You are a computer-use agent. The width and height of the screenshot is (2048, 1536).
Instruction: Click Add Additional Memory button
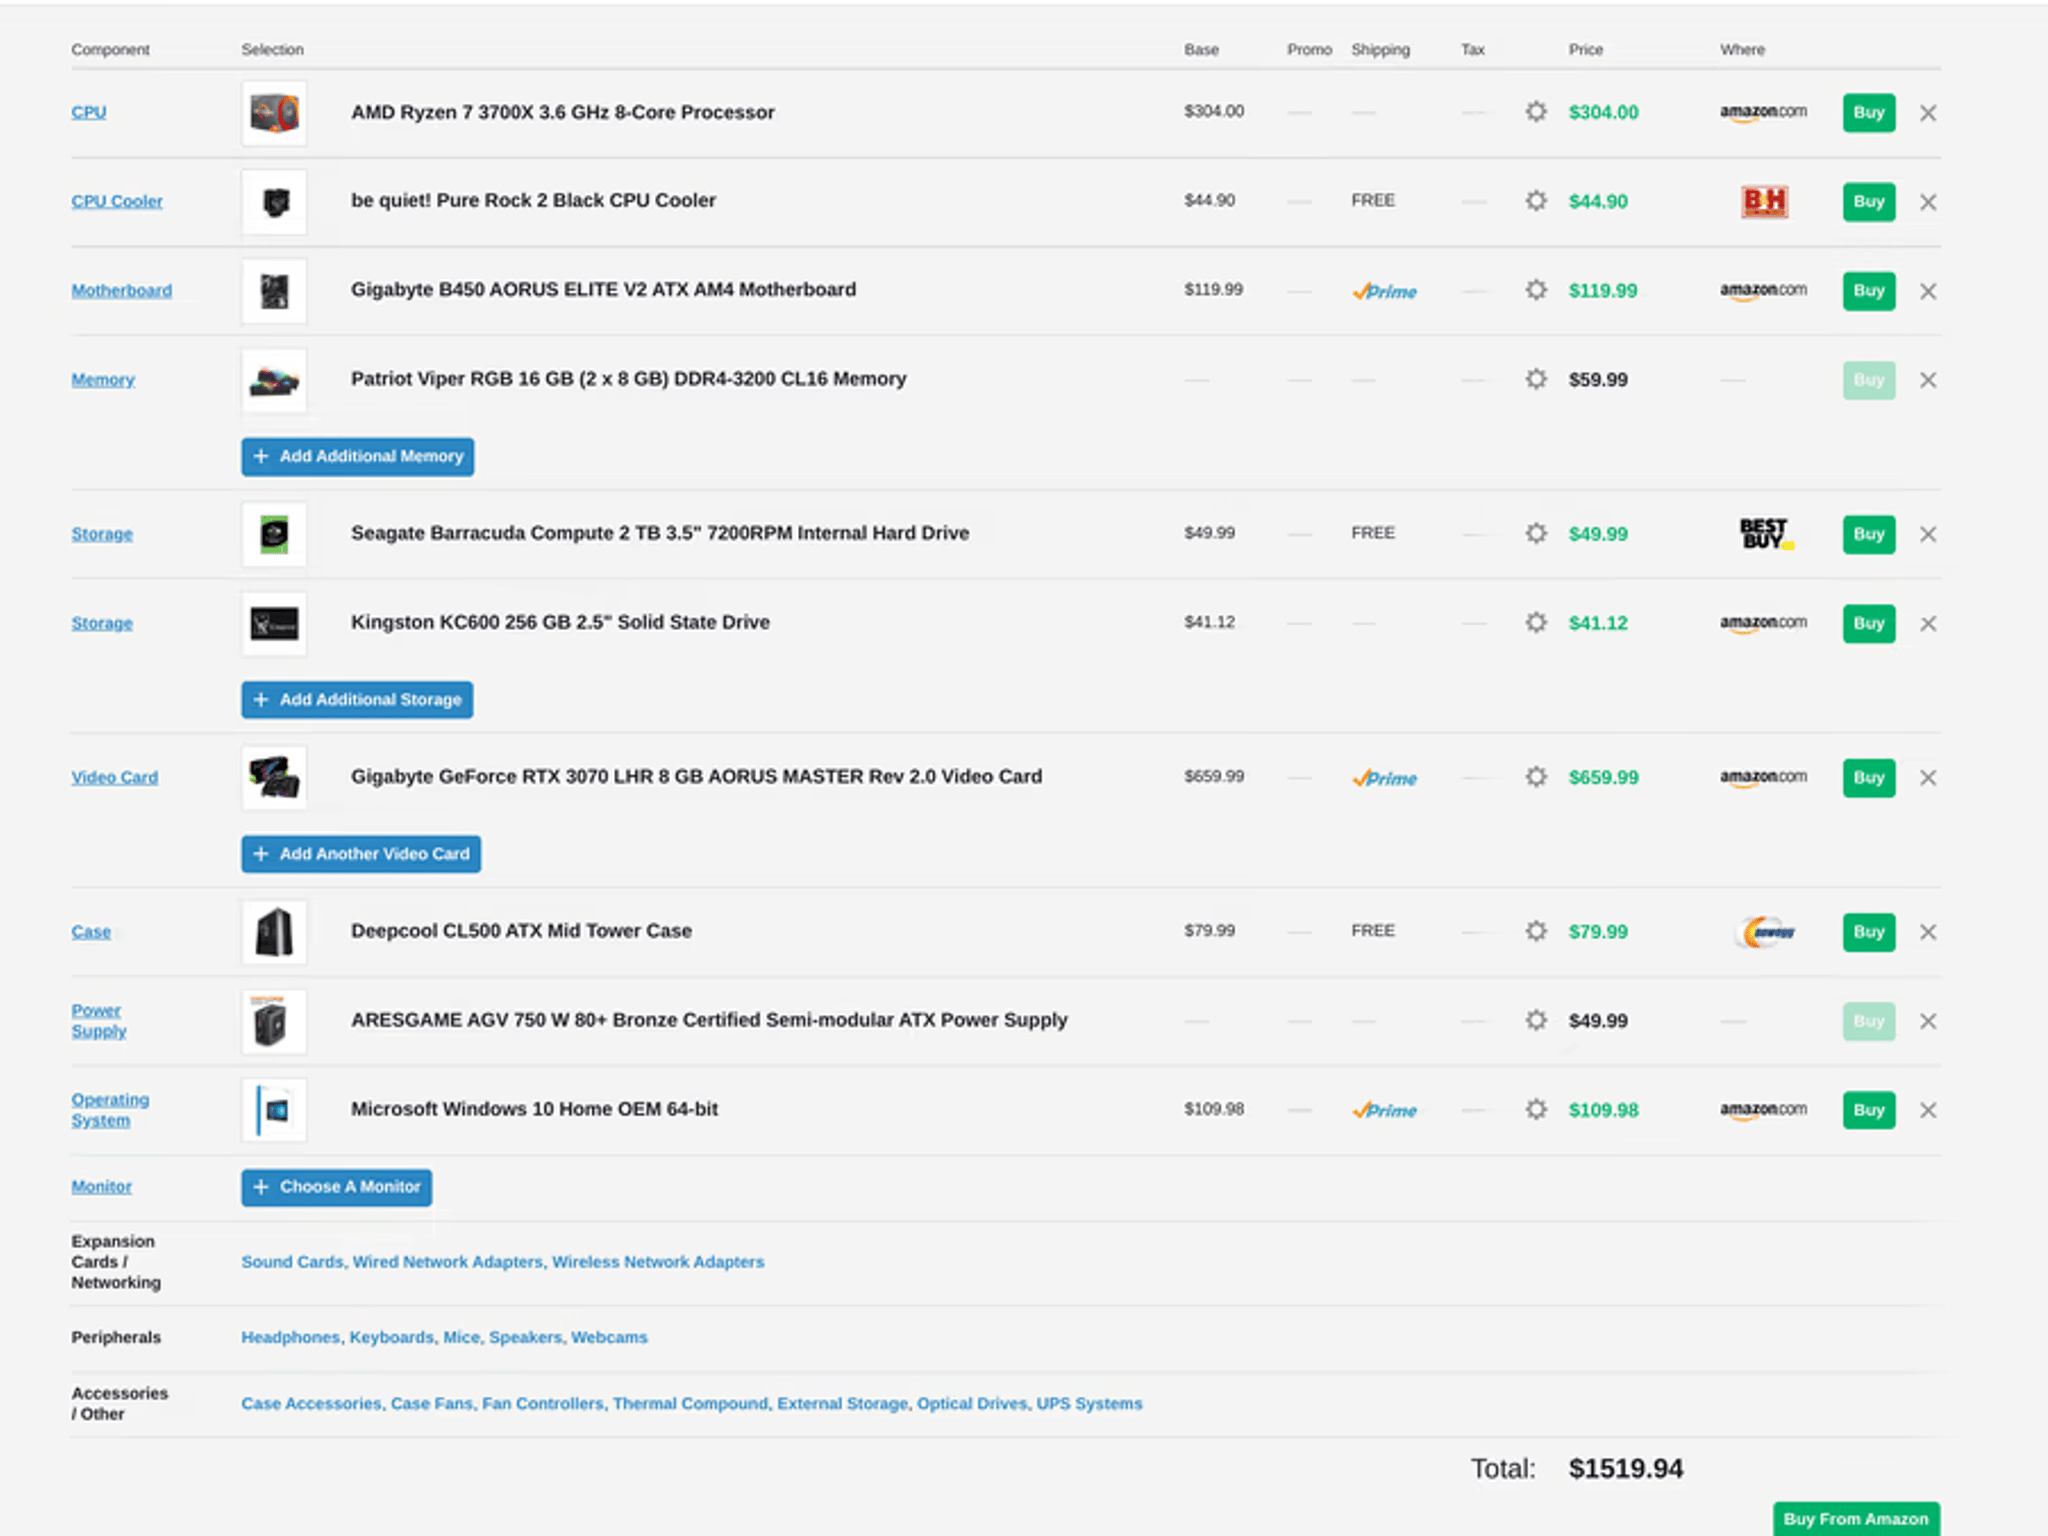358,456
